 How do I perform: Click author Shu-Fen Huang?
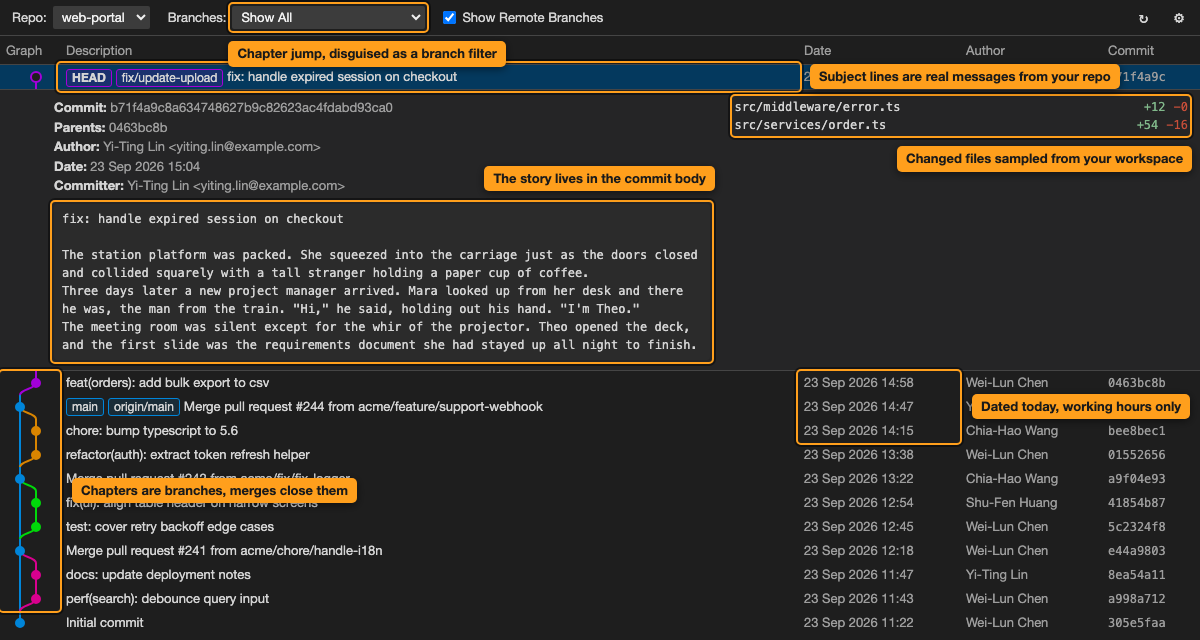[x=1011, y=503]
